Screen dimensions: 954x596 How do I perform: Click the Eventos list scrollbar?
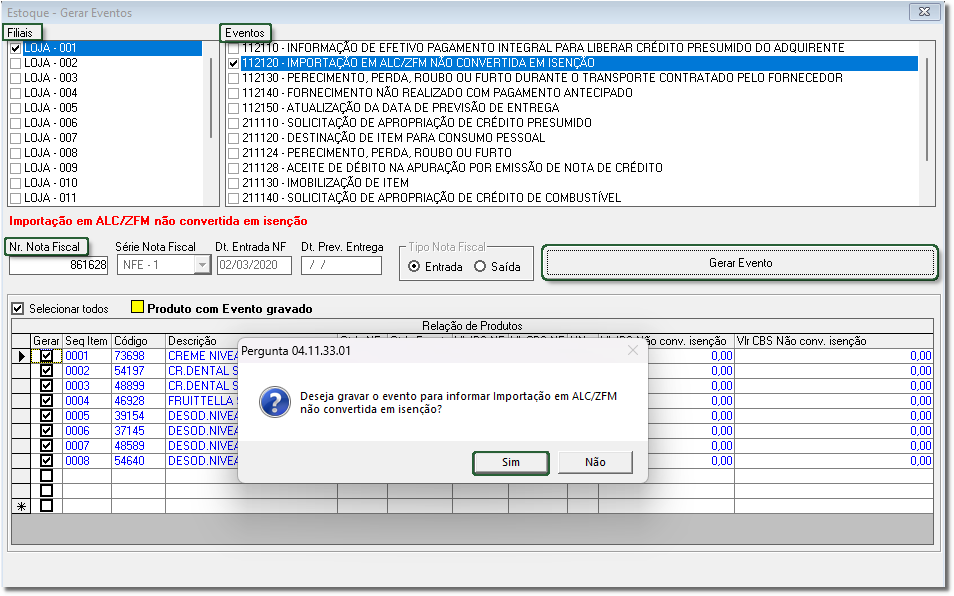coord(927,109)
